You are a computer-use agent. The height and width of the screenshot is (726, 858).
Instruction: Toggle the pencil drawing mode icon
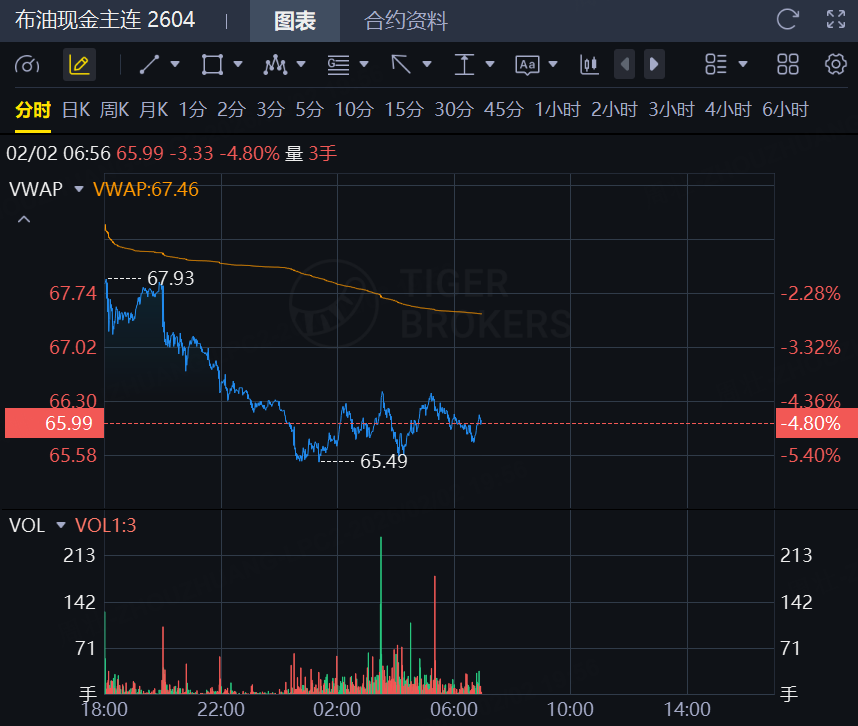coord(79,65)
